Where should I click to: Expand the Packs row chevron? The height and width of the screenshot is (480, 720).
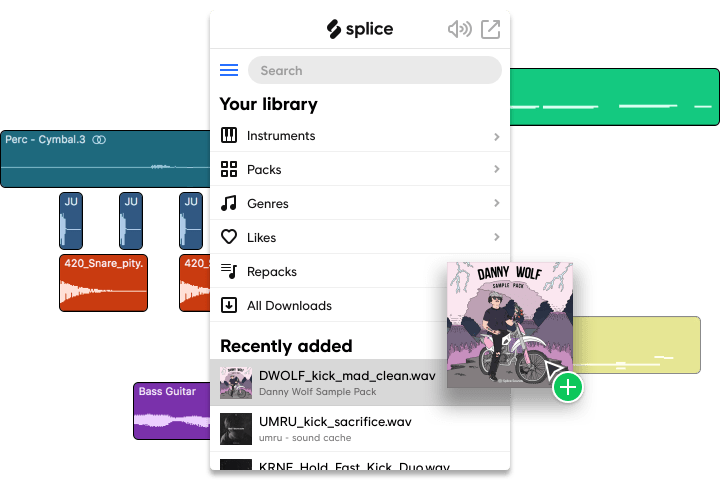(x=496, y=169)
